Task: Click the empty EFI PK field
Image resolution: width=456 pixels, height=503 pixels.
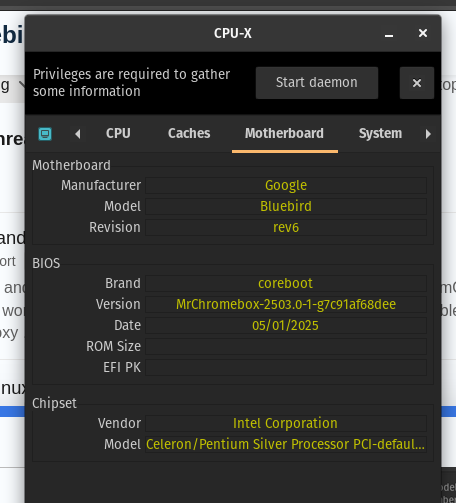Action: coord(286,368)
